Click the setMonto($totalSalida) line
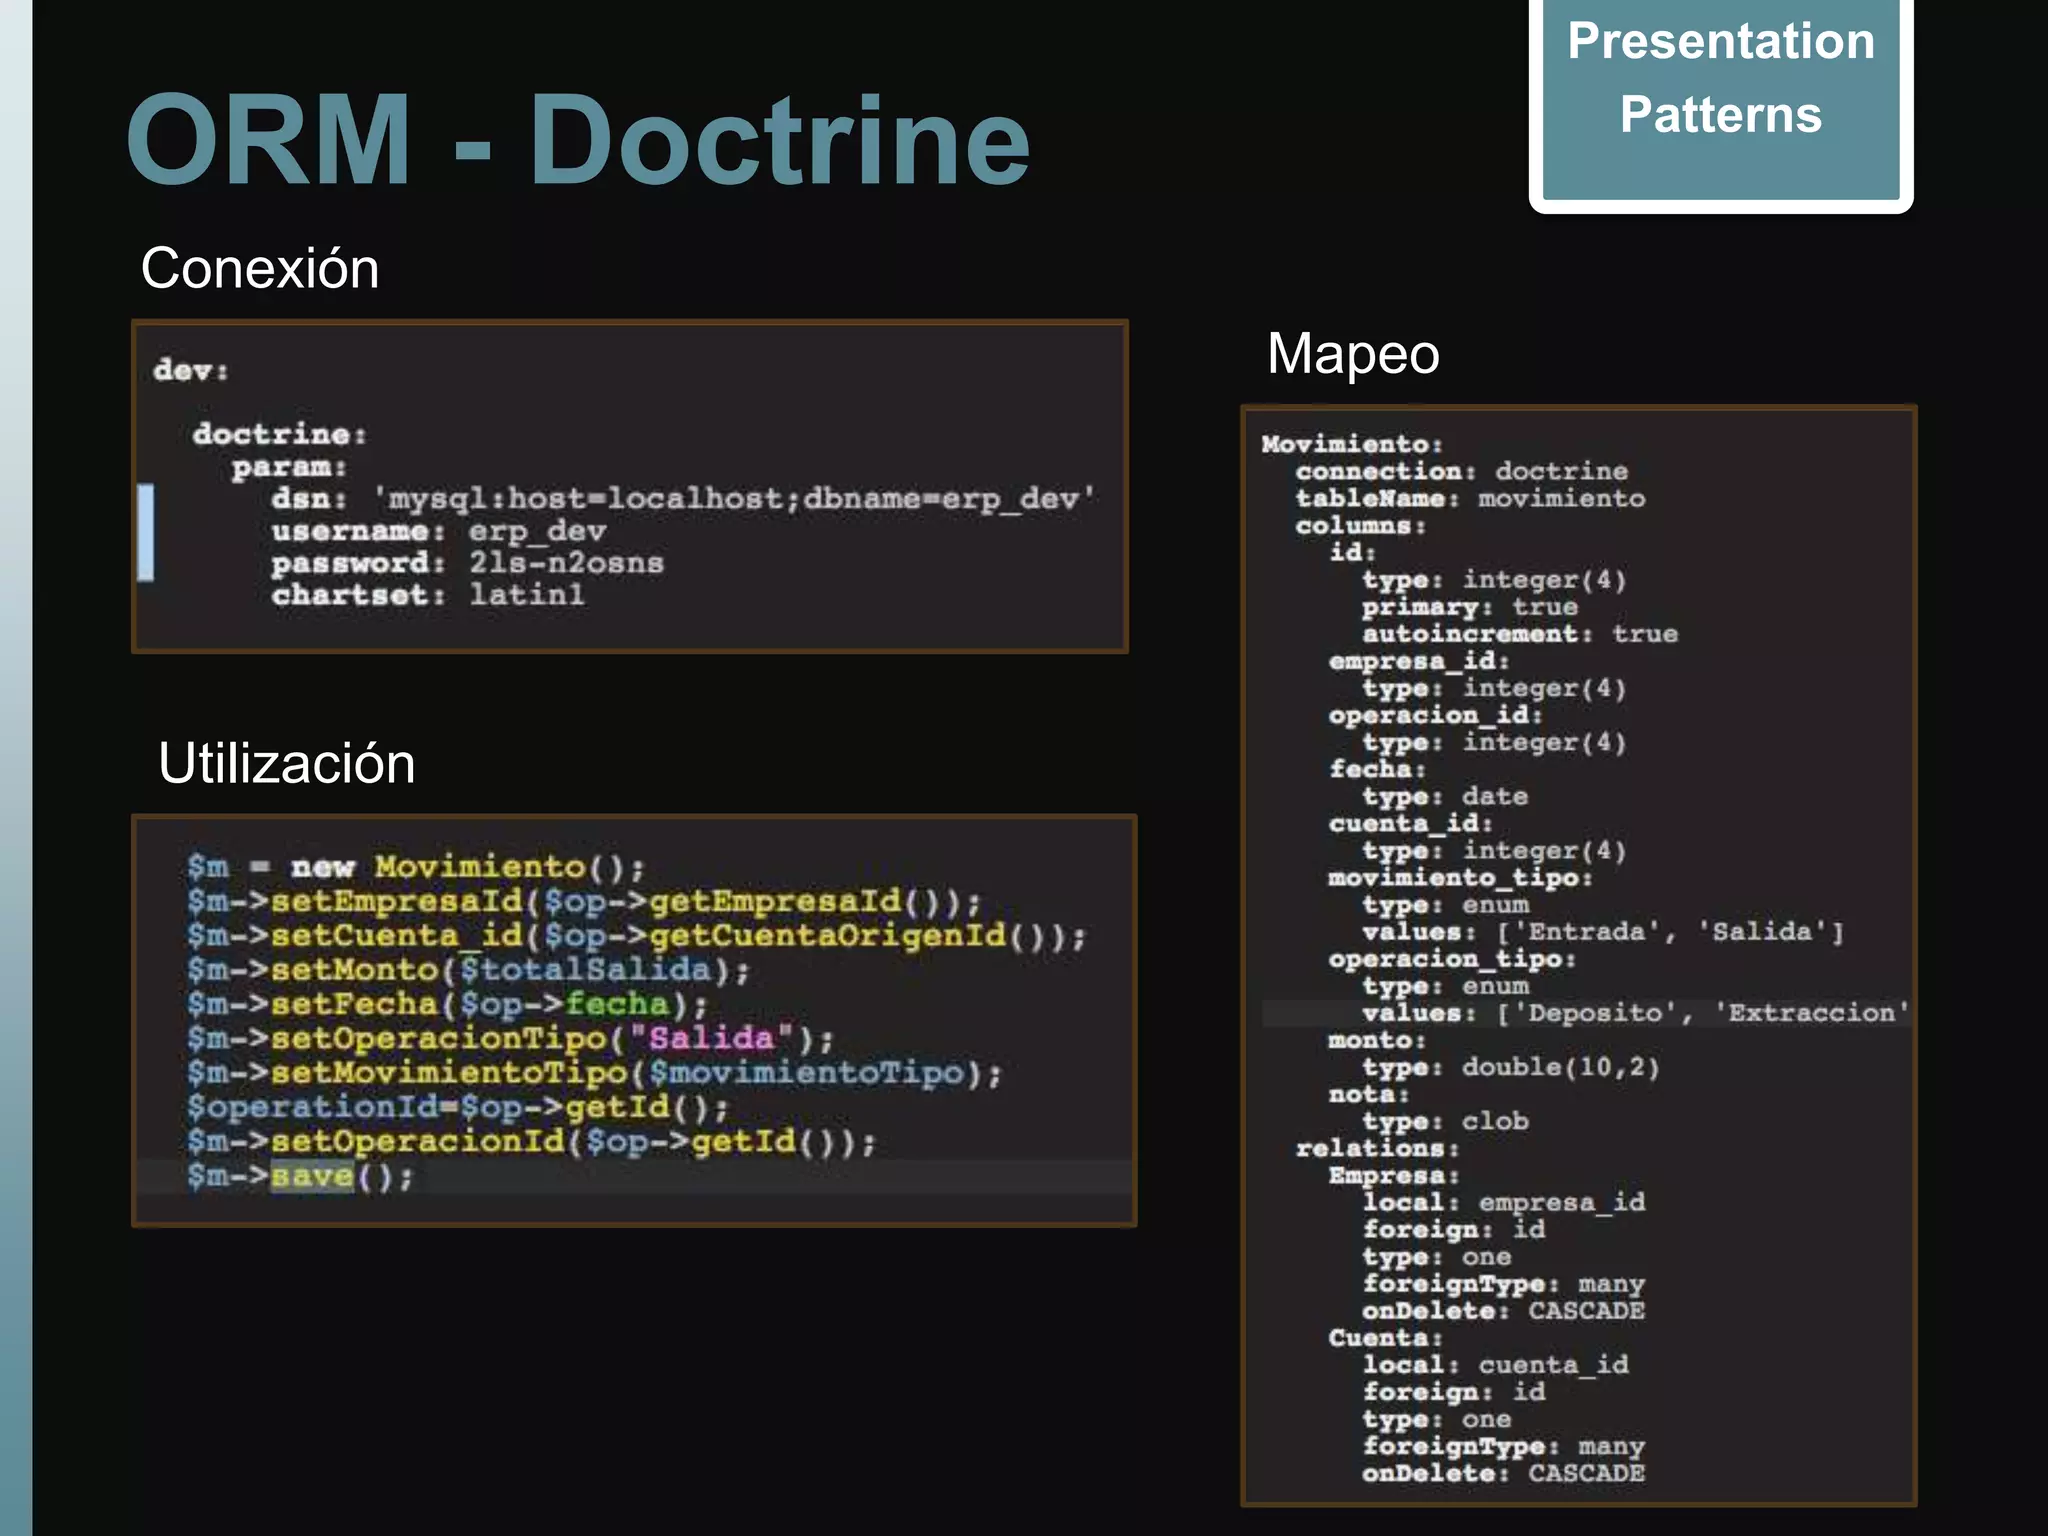Screen dimensions: 2048x1536 (x=468, y=970)
